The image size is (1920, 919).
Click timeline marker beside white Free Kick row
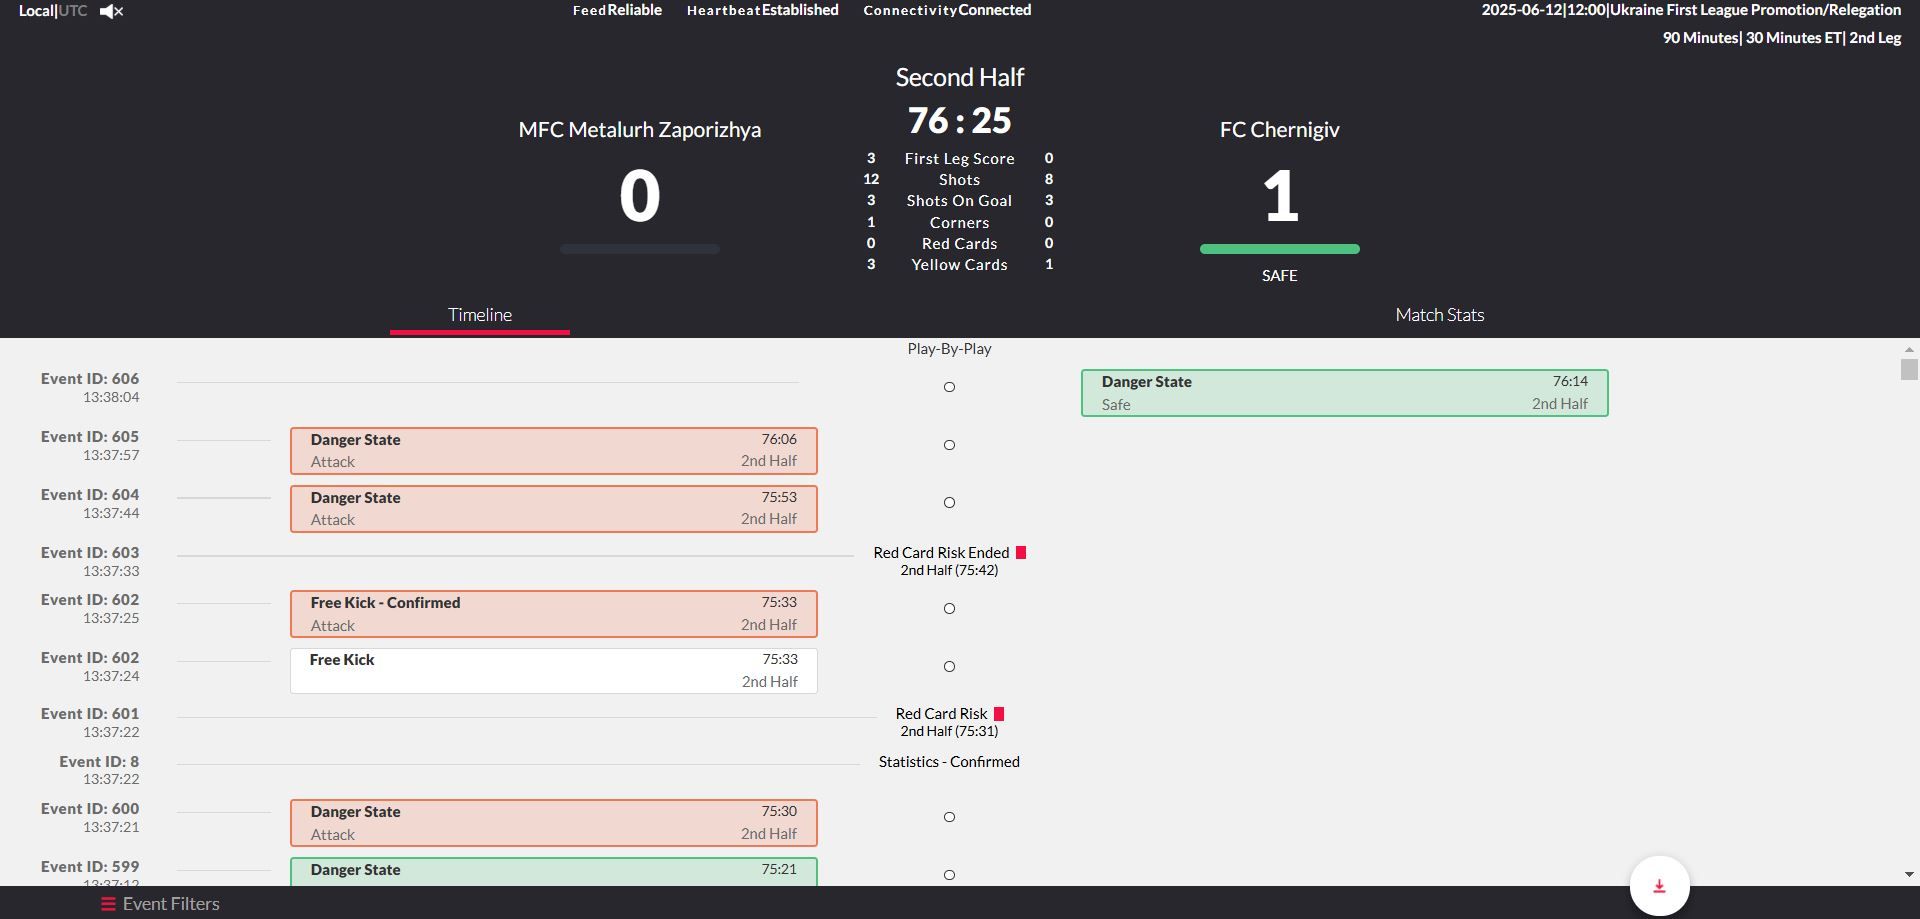[x=949, y=667]
